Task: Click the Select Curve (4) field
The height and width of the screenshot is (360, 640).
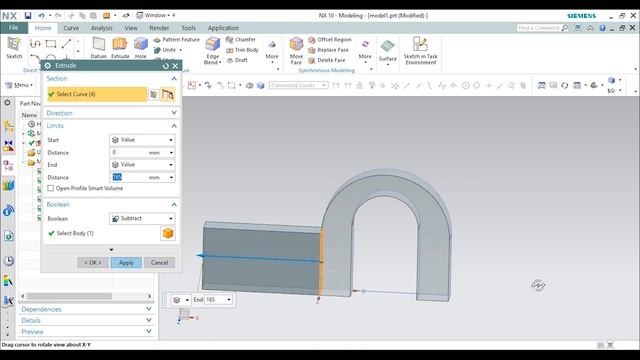Action: point(97,94)
